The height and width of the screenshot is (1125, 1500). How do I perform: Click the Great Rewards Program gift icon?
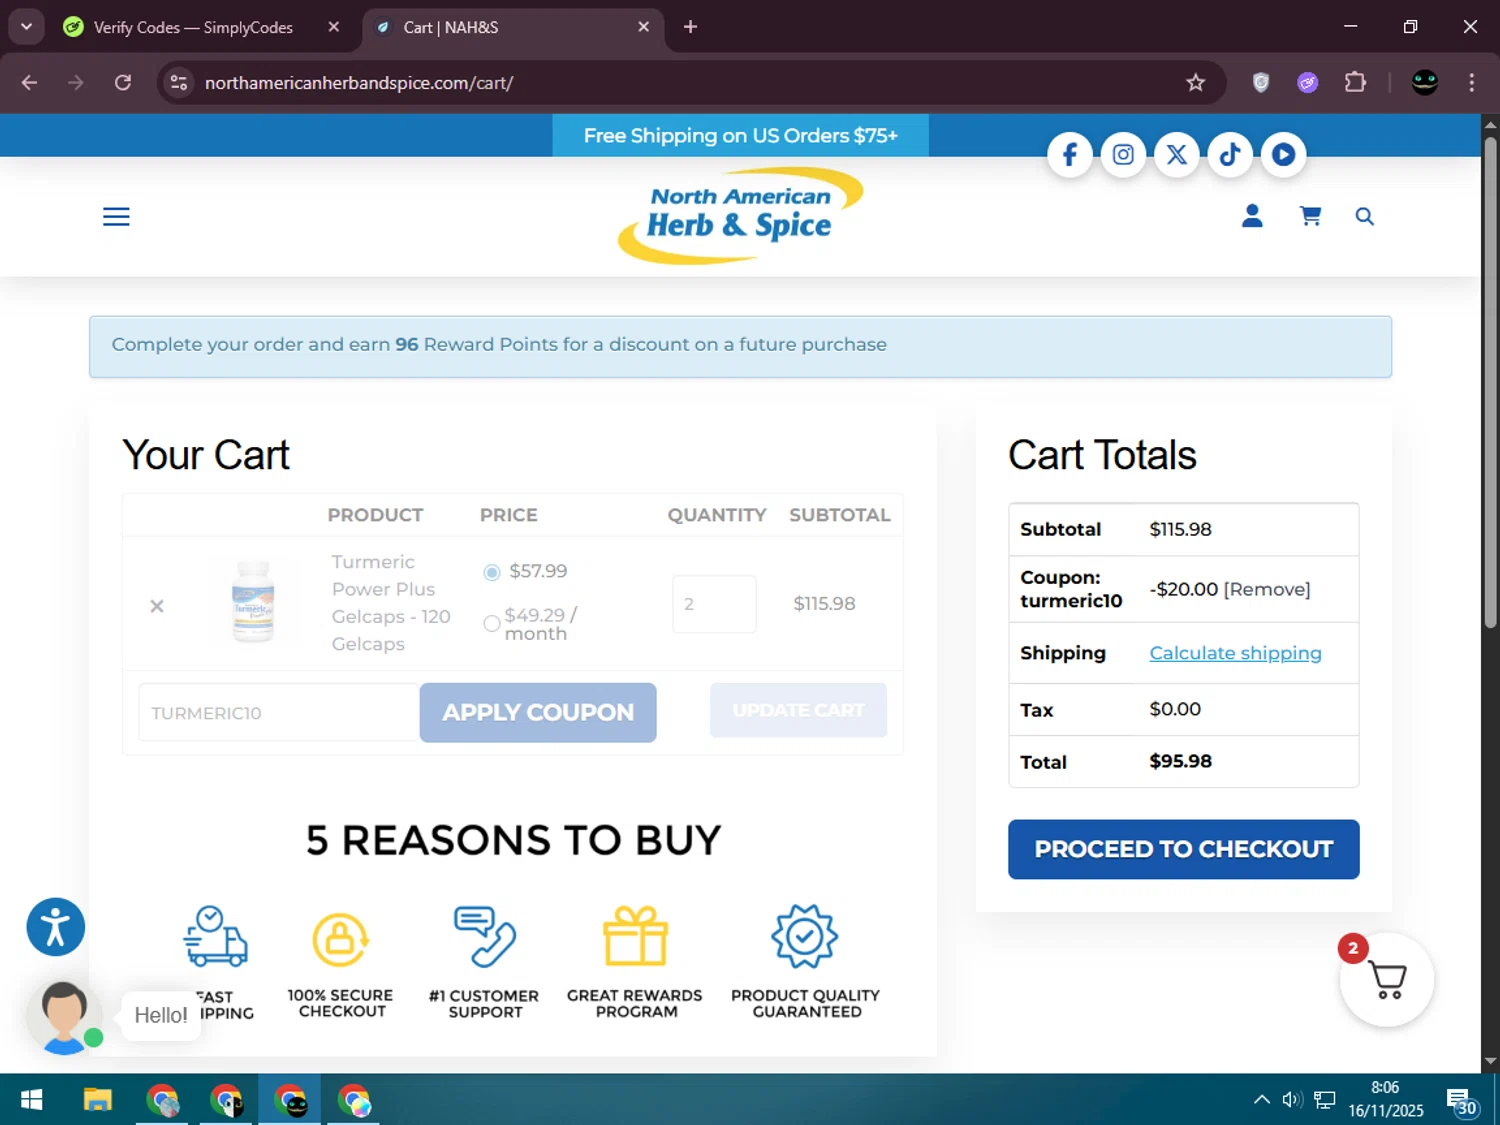click(635, 936)
